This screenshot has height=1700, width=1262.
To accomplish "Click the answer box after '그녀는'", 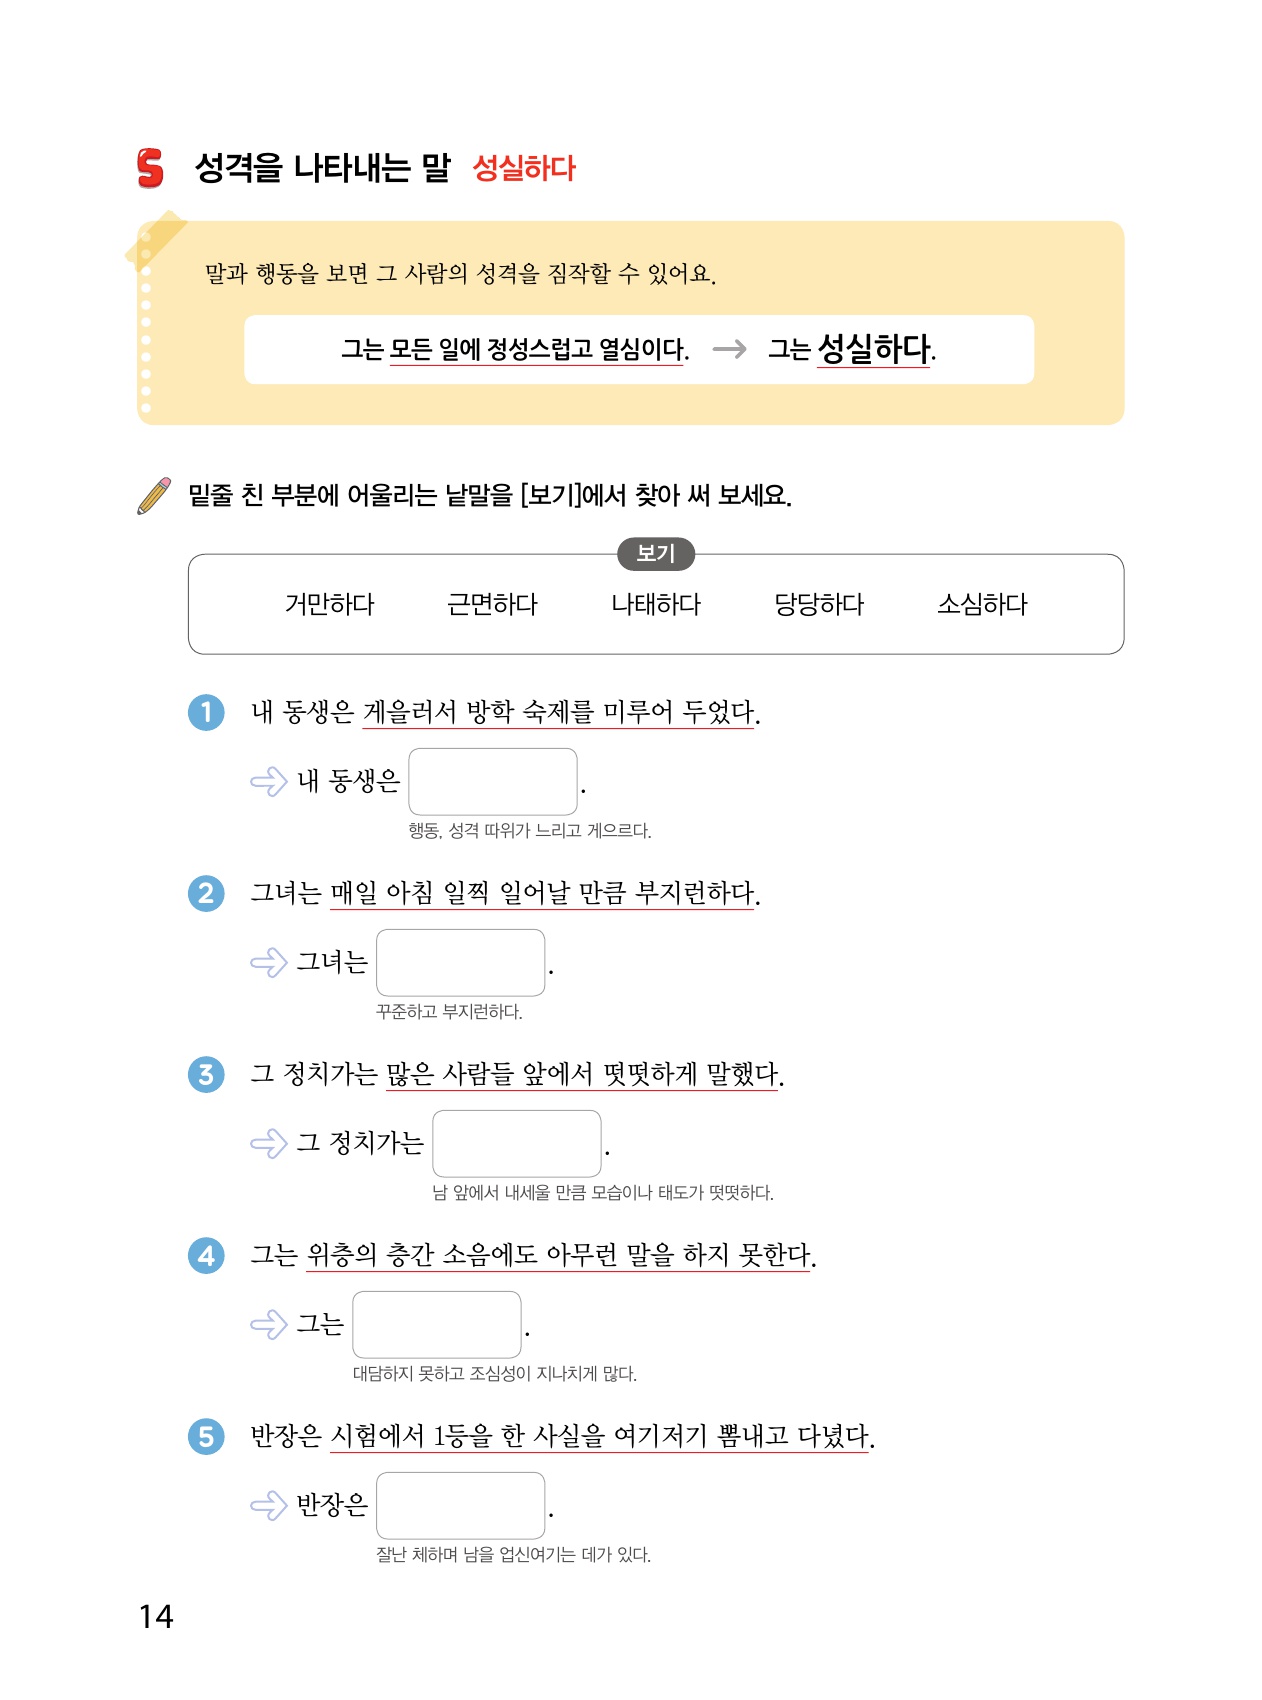I will tap(461, 962).
